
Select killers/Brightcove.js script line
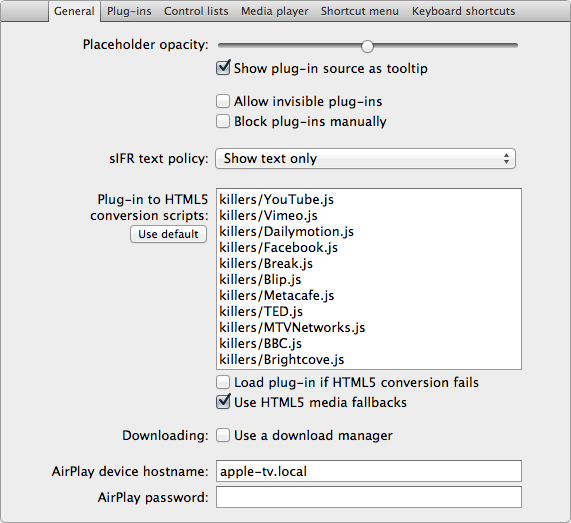281,360
